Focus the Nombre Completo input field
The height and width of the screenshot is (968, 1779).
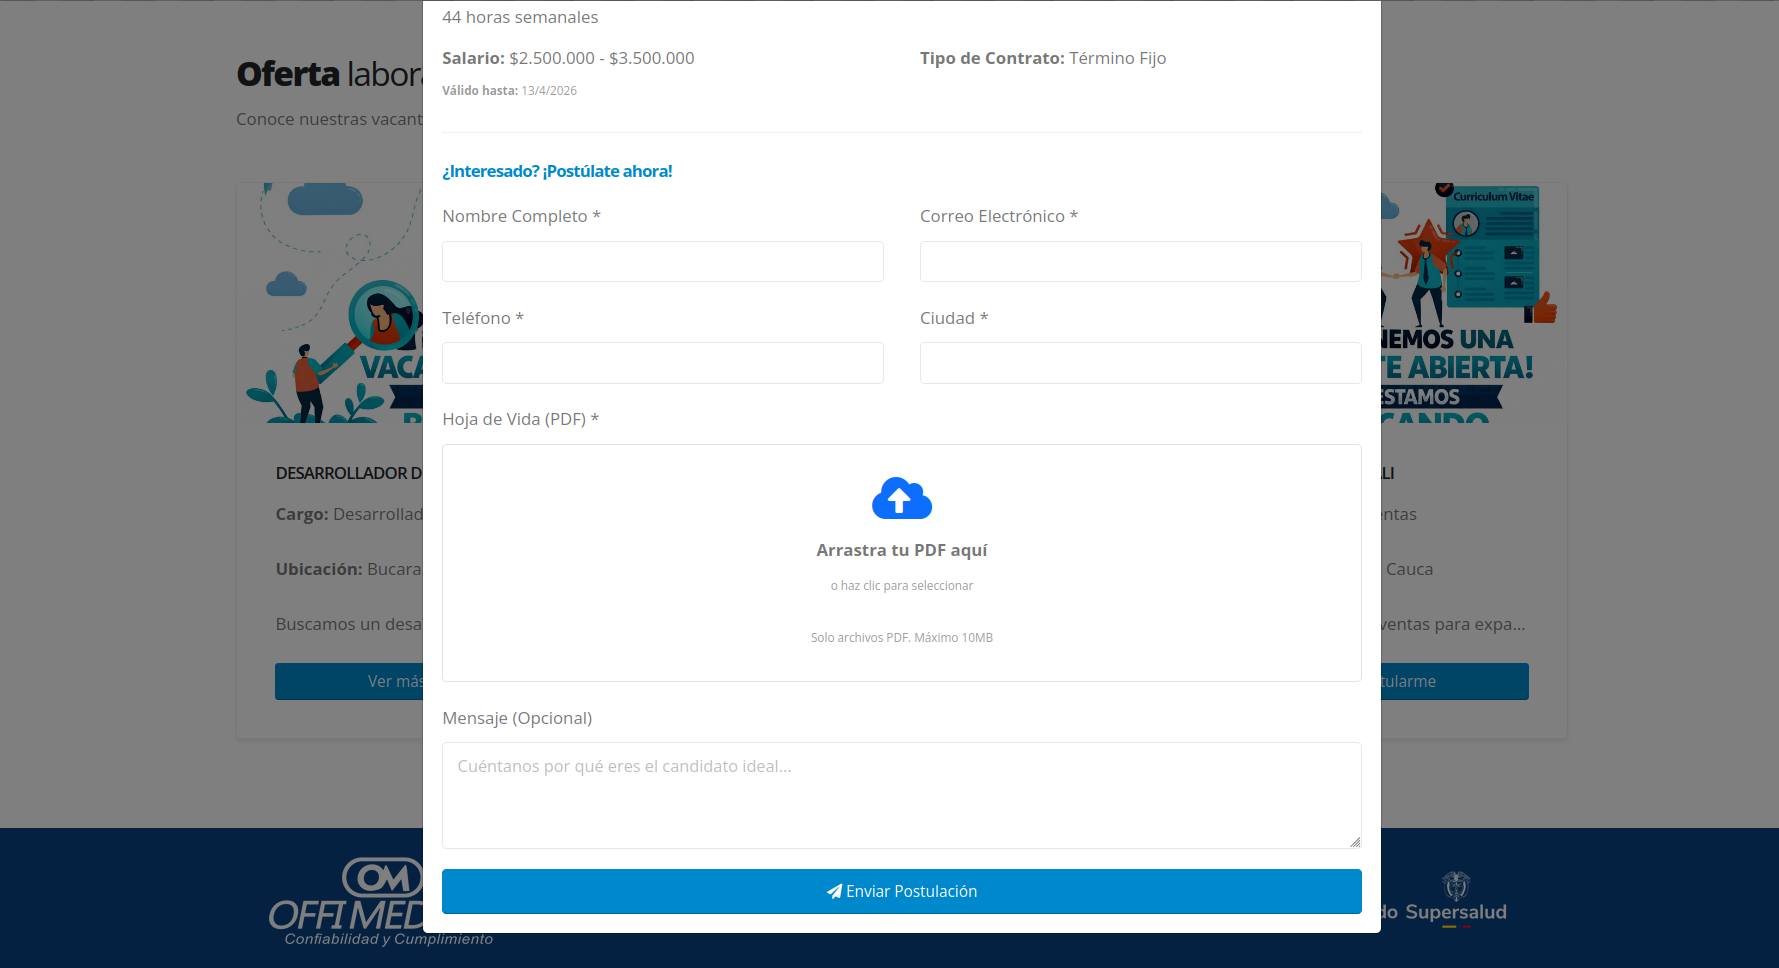[x=662, y=262]
